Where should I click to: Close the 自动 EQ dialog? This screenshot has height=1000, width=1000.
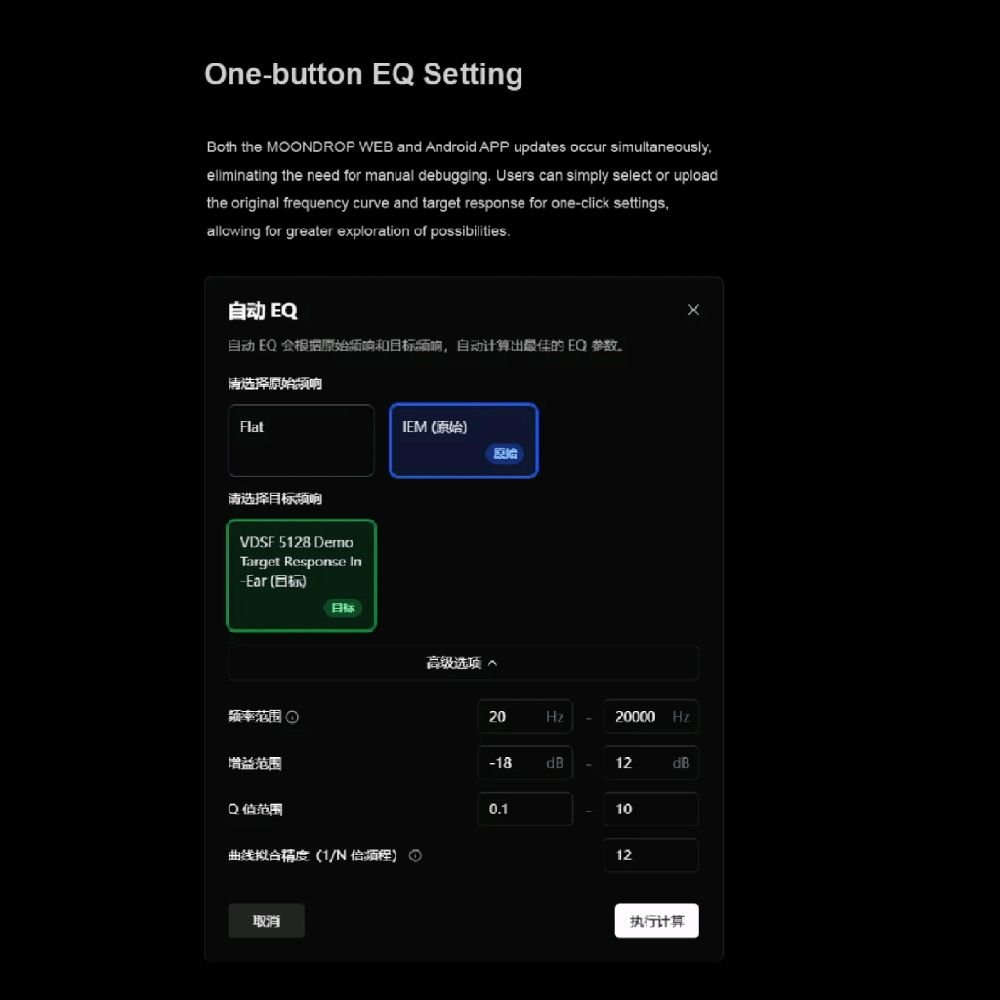(693, 310)
